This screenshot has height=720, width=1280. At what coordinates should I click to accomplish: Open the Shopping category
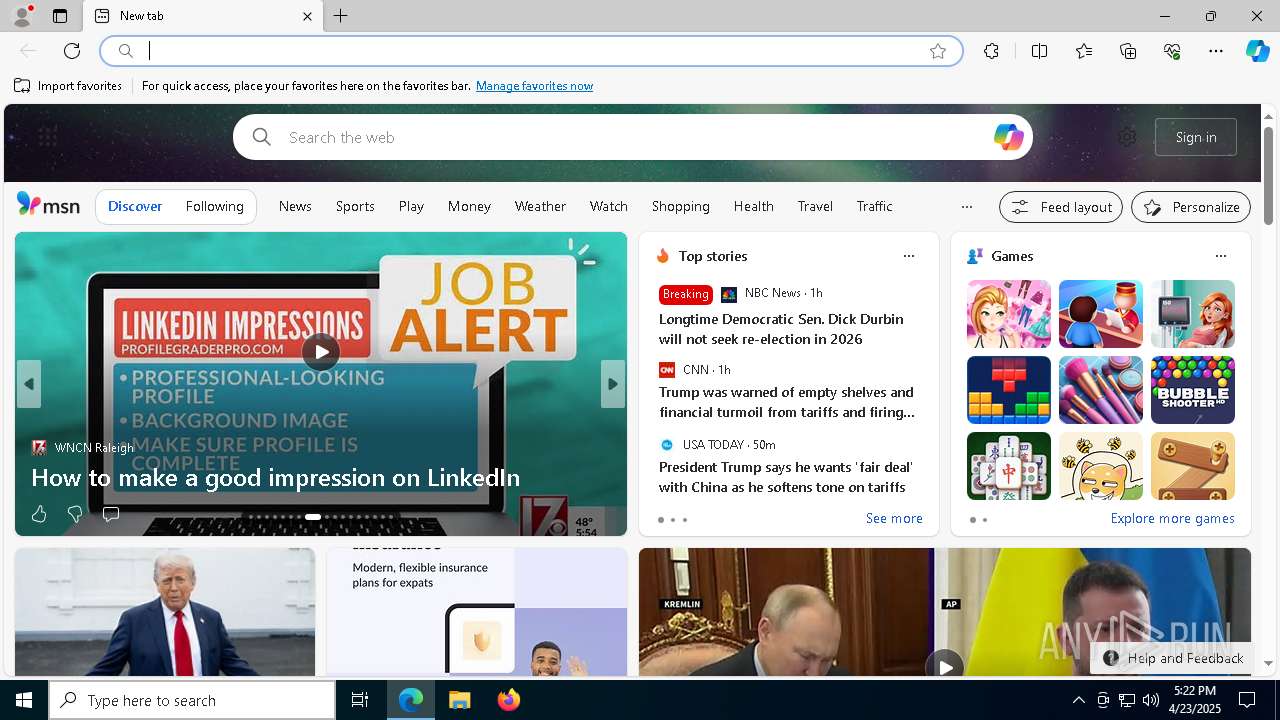tap(681, 206)
